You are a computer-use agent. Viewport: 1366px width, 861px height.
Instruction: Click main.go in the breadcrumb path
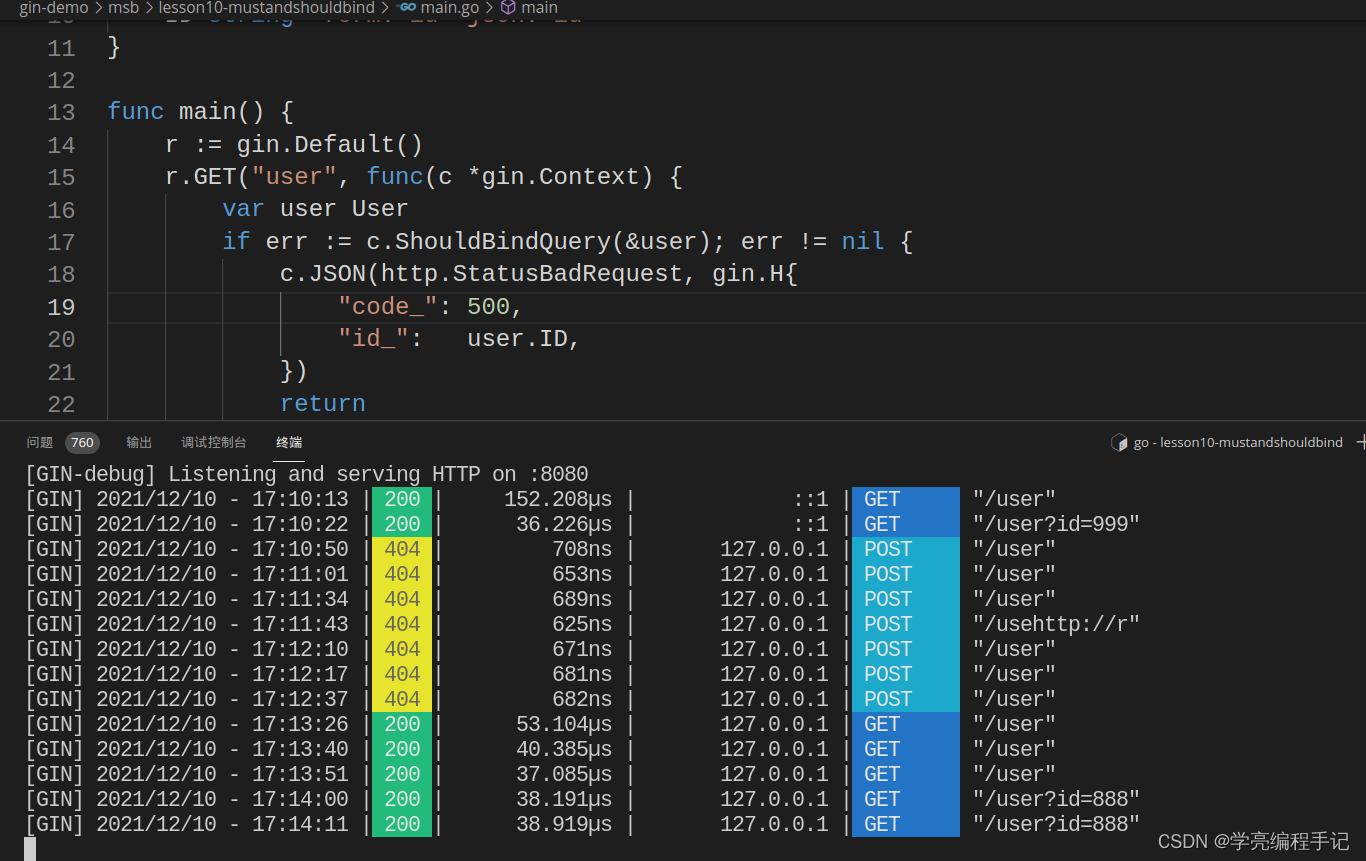pyautogui.click(x=452, y=8)
